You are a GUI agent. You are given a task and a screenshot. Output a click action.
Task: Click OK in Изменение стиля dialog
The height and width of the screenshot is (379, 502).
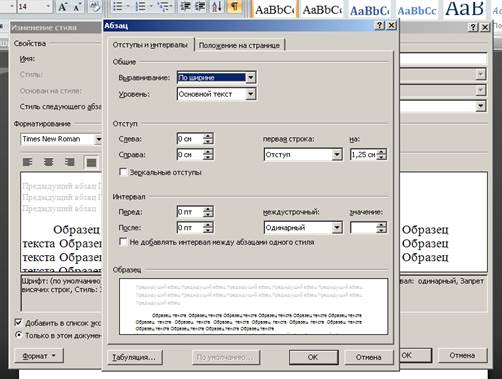415,355
